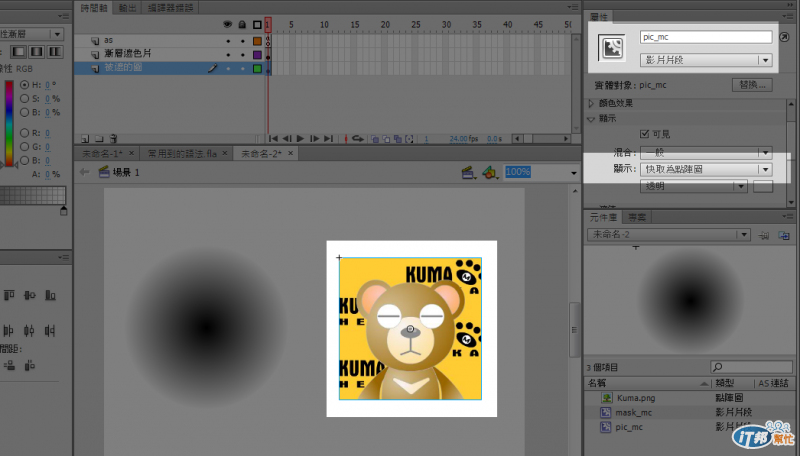The image size is (800, 456).
Task: Click align top edge icon
Action: (9, 295)
